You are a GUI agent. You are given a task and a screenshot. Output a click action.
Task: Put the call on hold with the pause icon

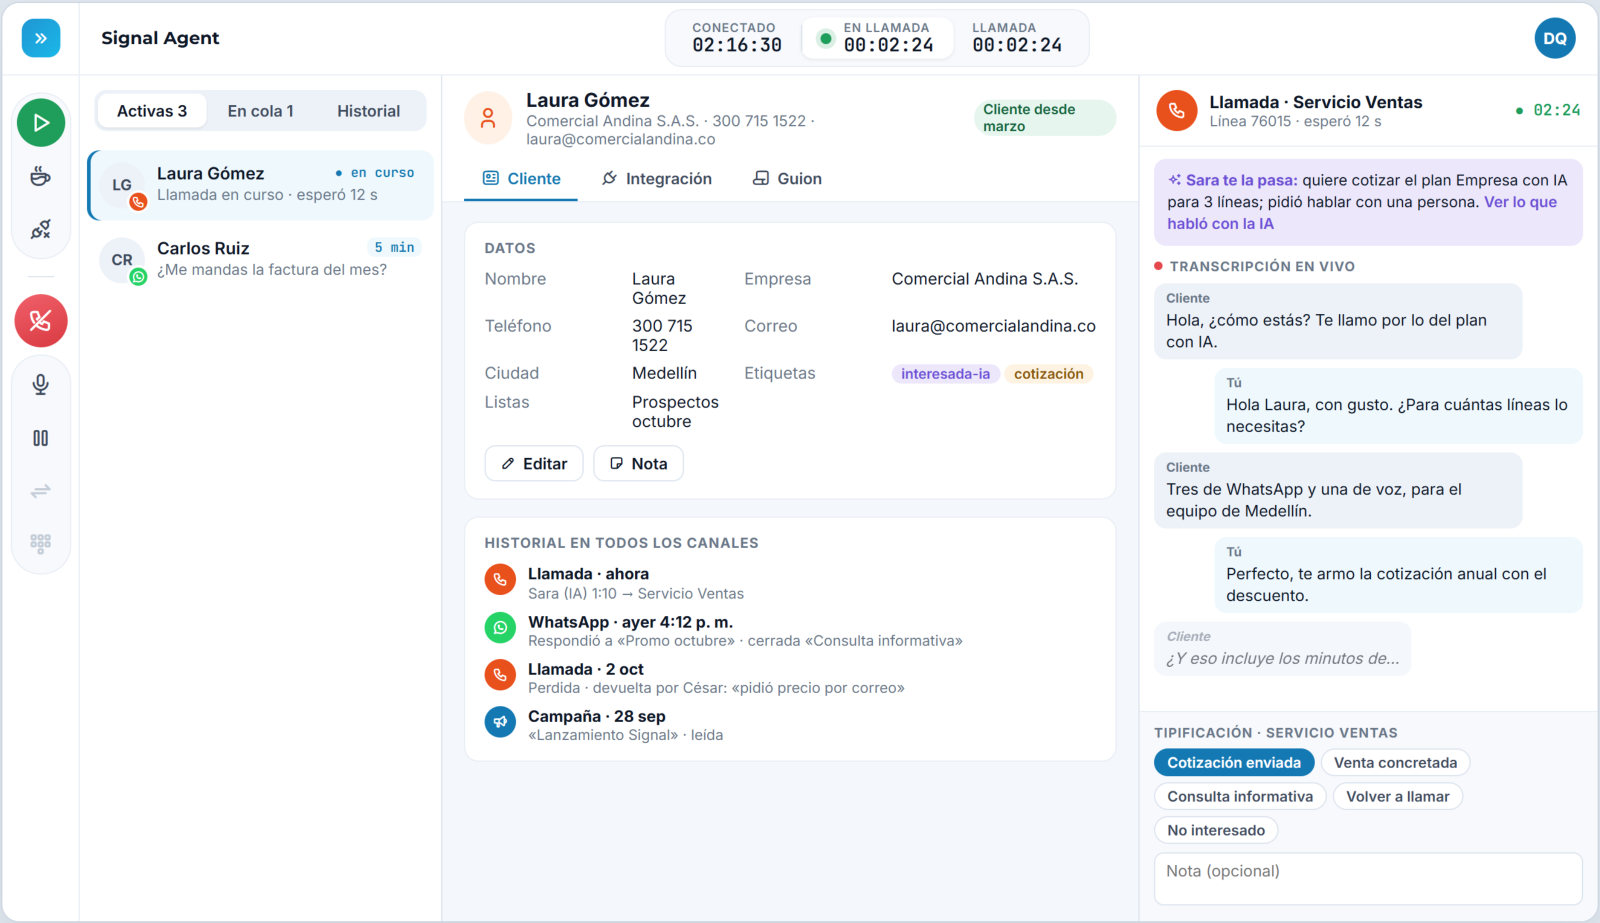41,438
